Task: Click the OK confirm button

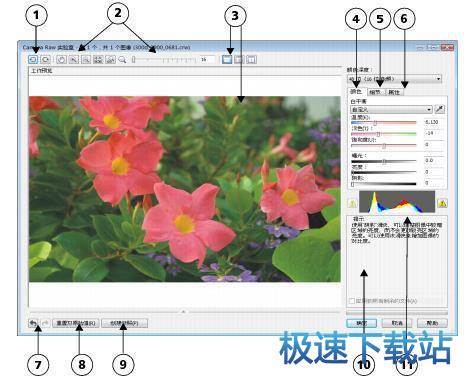Action: [x=362, y=323]
